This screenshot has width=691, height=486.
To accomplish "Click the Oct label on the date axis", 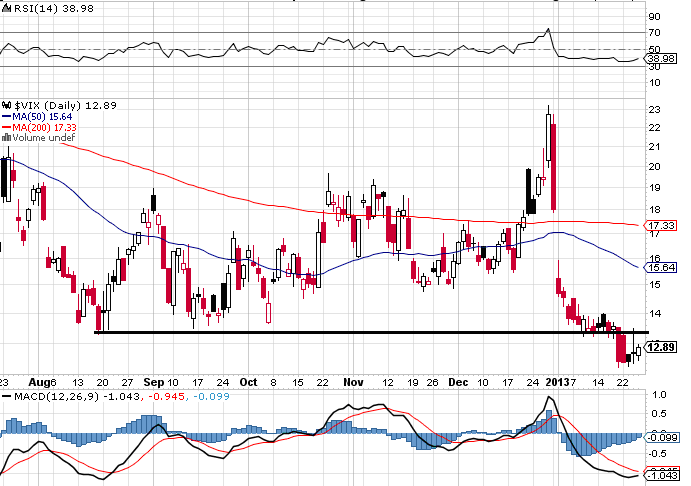I will click(x=248, y=382).
